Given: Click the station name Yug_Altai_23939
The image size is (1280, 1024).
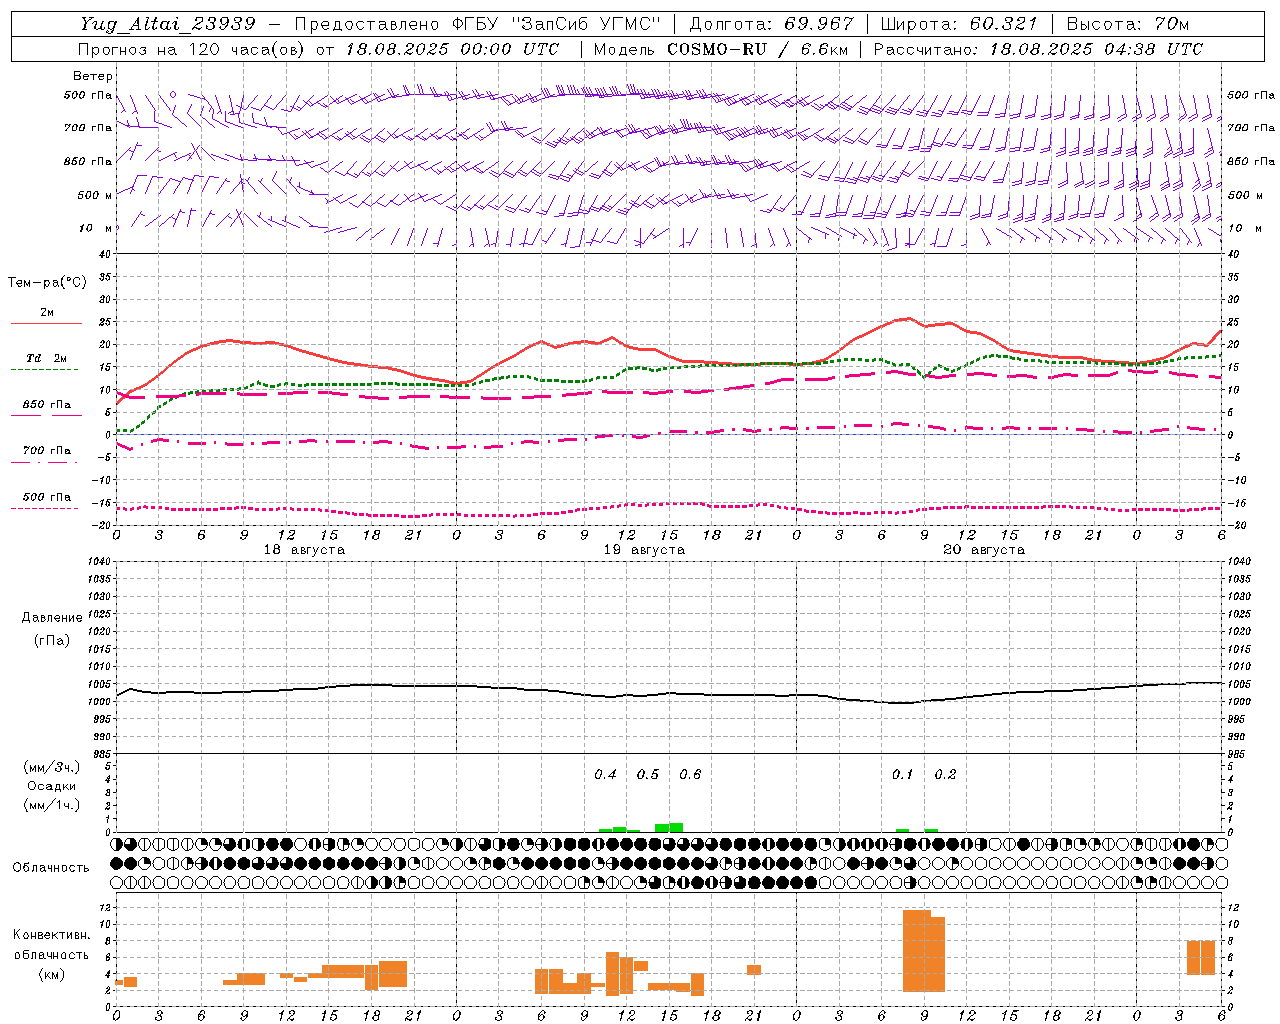Looking at the screenshot, I should 168,24.
